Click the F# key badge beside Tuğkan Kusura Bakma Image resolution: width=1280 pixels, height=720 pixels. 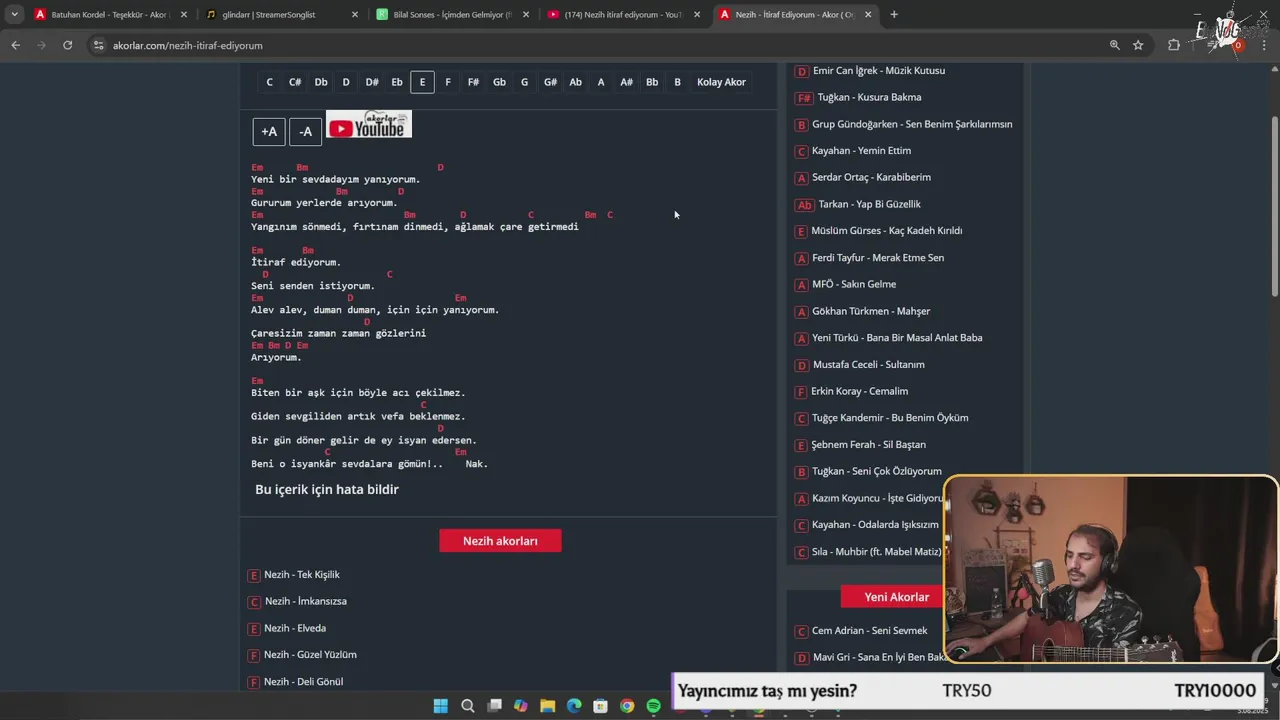click(x=804, y=98)
